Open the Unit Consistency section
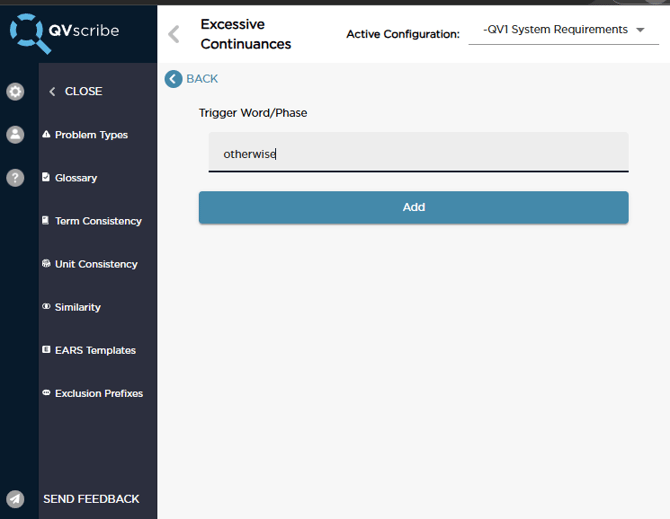 point(96,264)
